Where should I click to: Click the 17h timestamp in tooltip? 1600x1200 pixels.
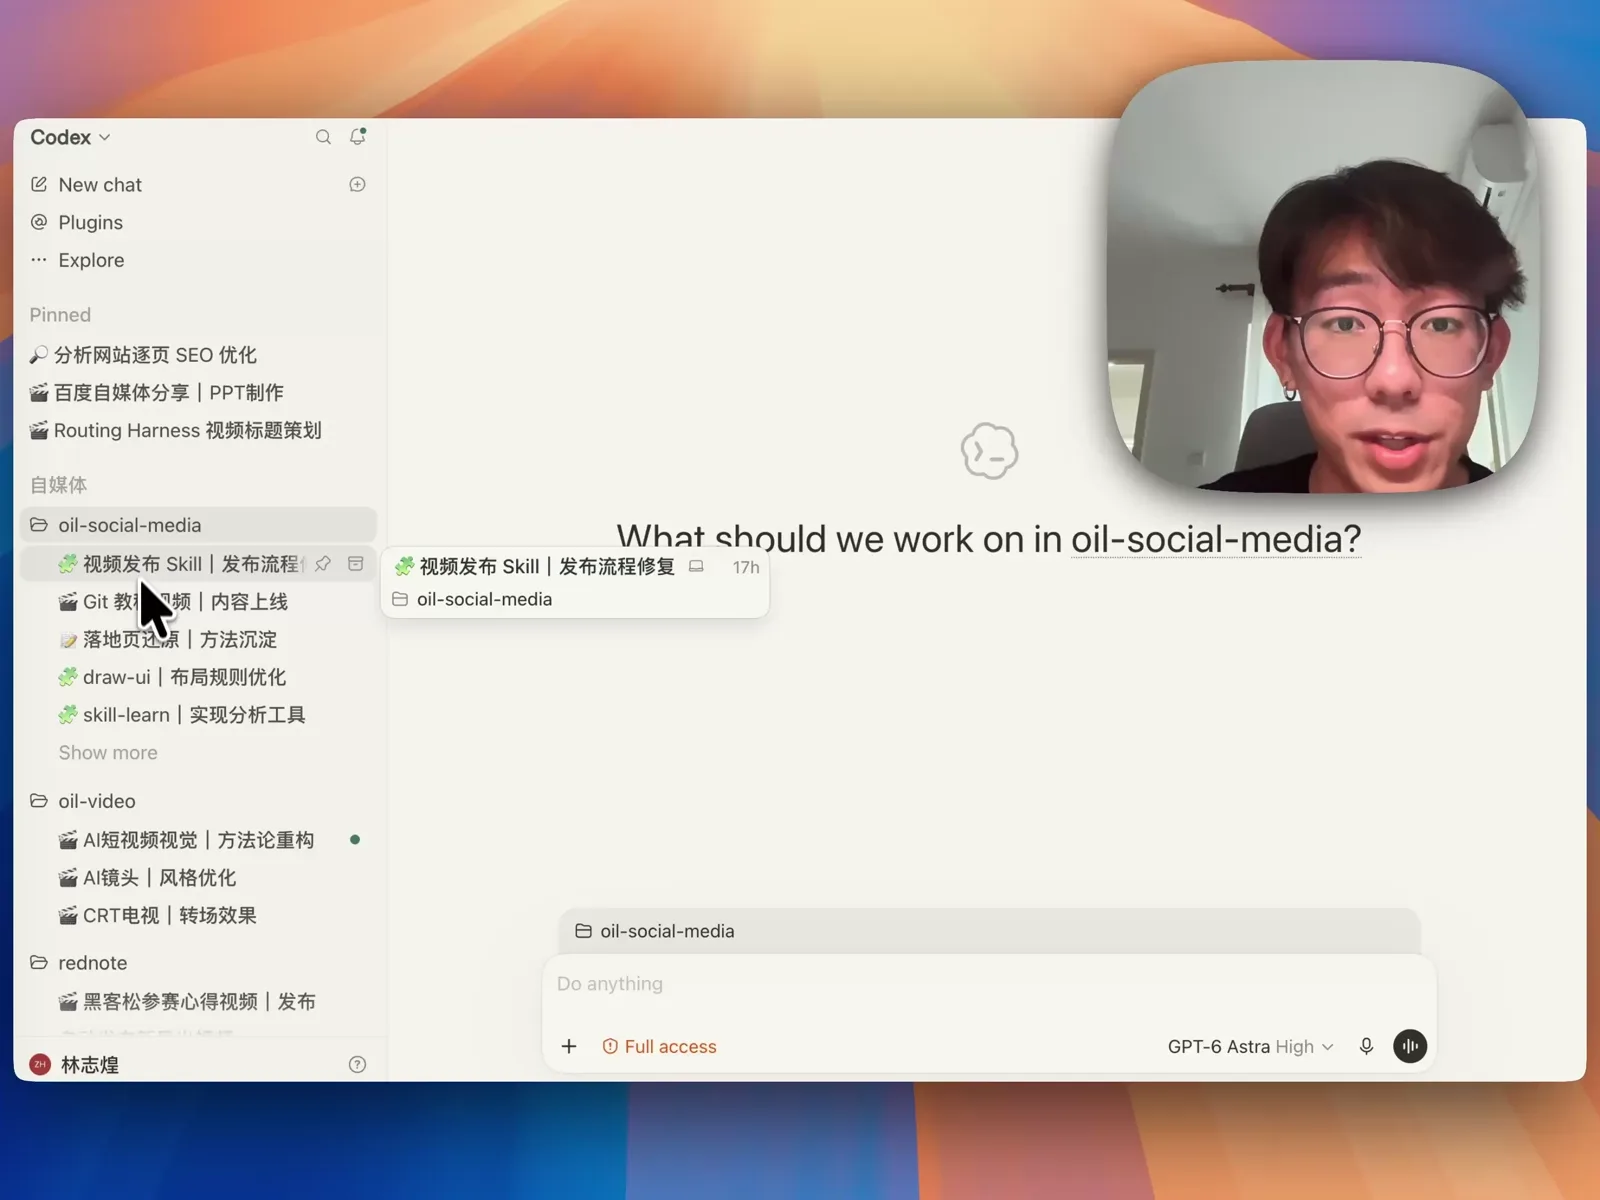tap(746, 567)
